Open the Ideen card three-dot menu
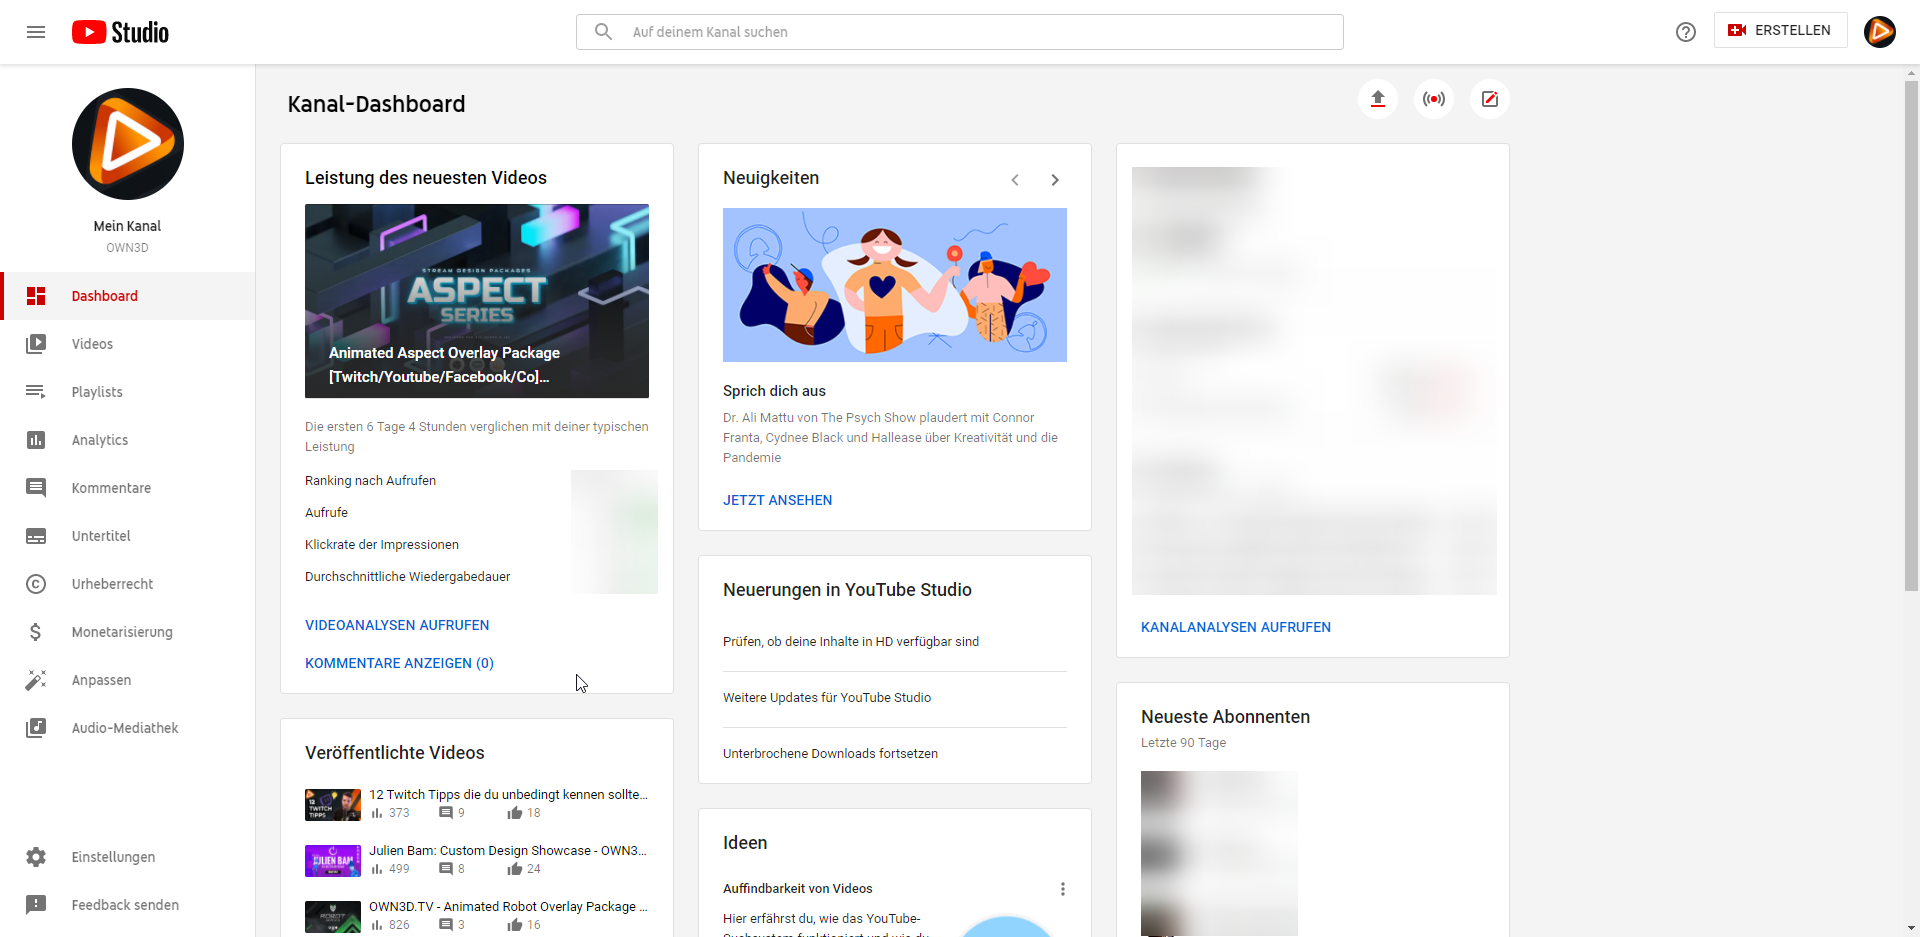 (x=1062, y=889)
